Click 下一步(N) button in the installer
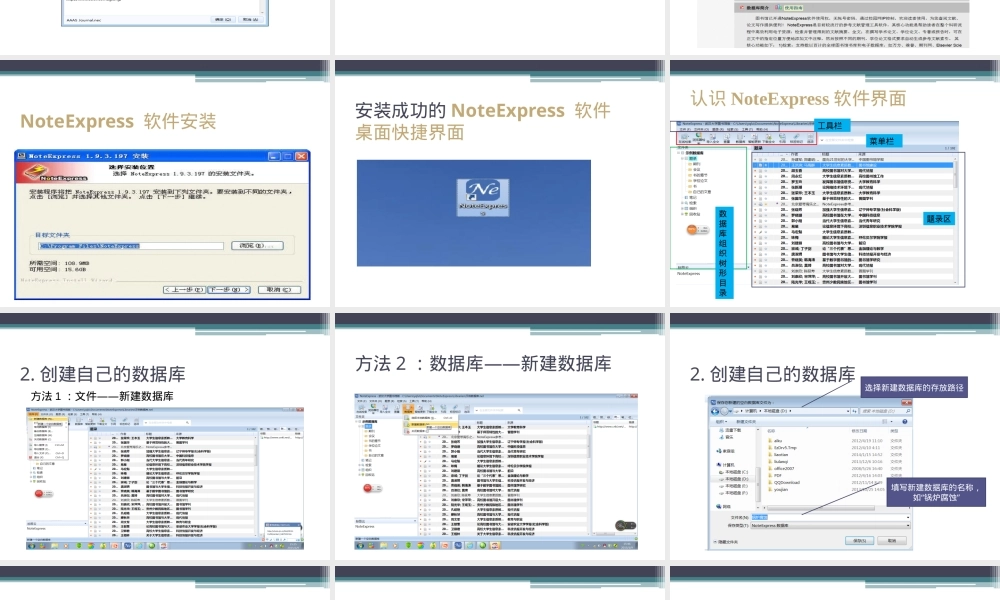This screenshot has width=1000, height=600. [x=230, y=289]
